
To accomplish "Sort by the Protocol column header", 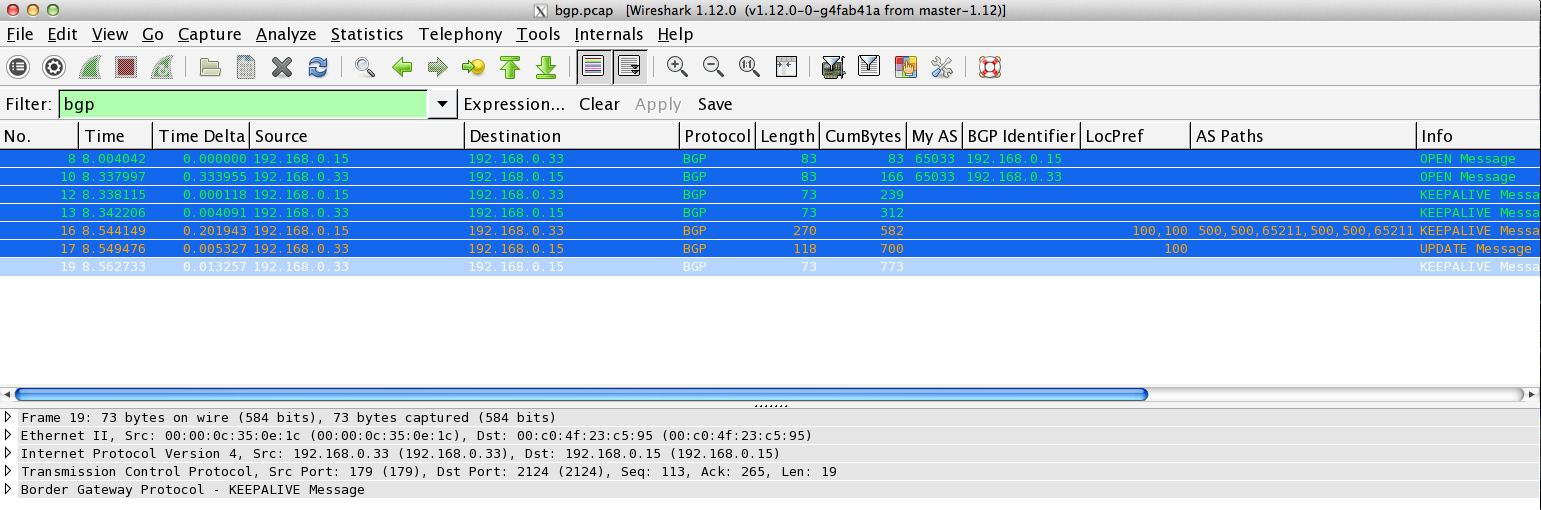I will point(717,136).
